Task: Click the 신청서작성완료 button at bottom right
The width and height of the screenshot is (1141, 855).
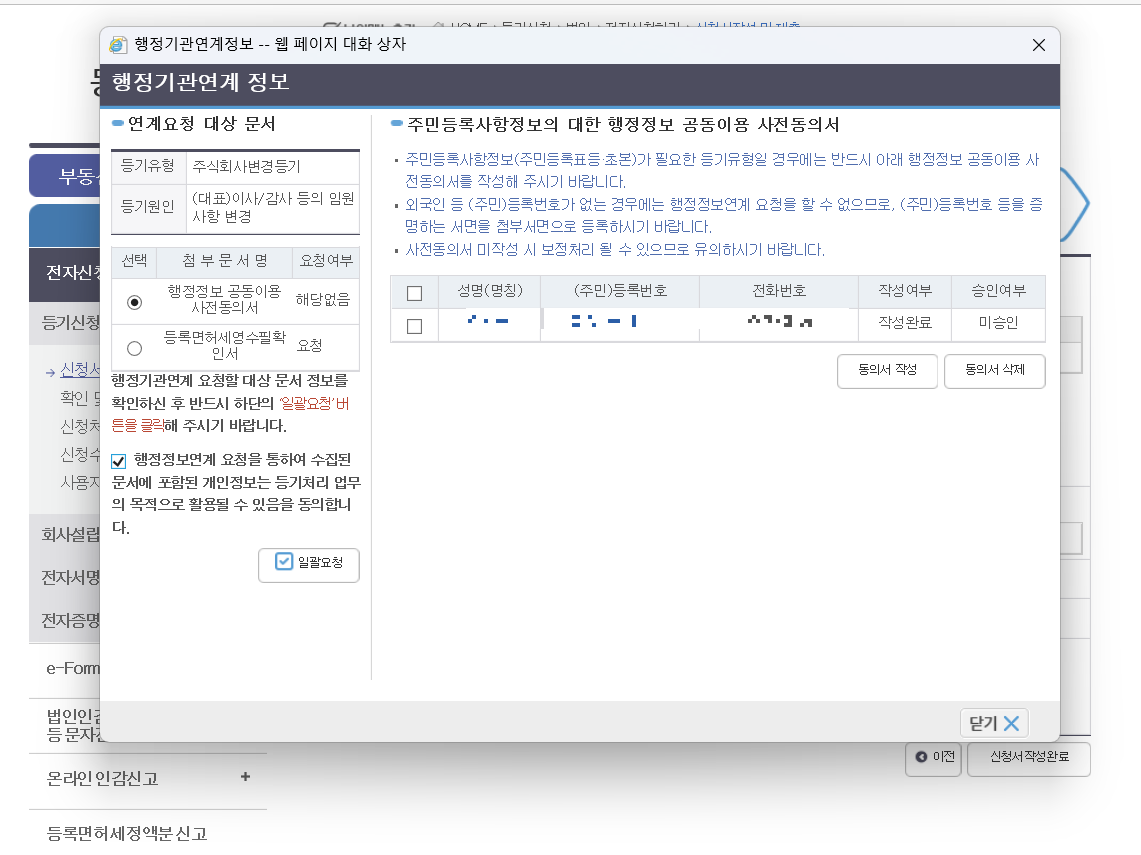Action: [1028, 759]
